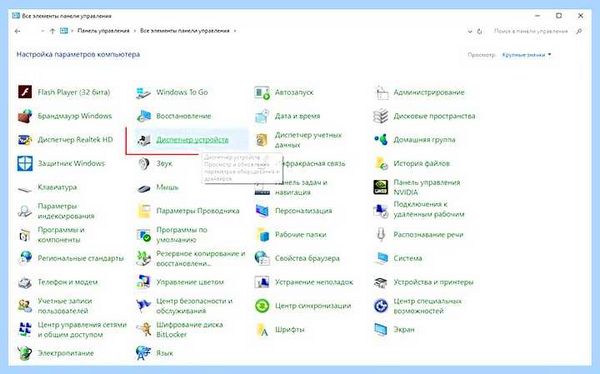Click the Программы и компоненты icon
This screenshot has height=374, width=600.
tap(25, 235)
